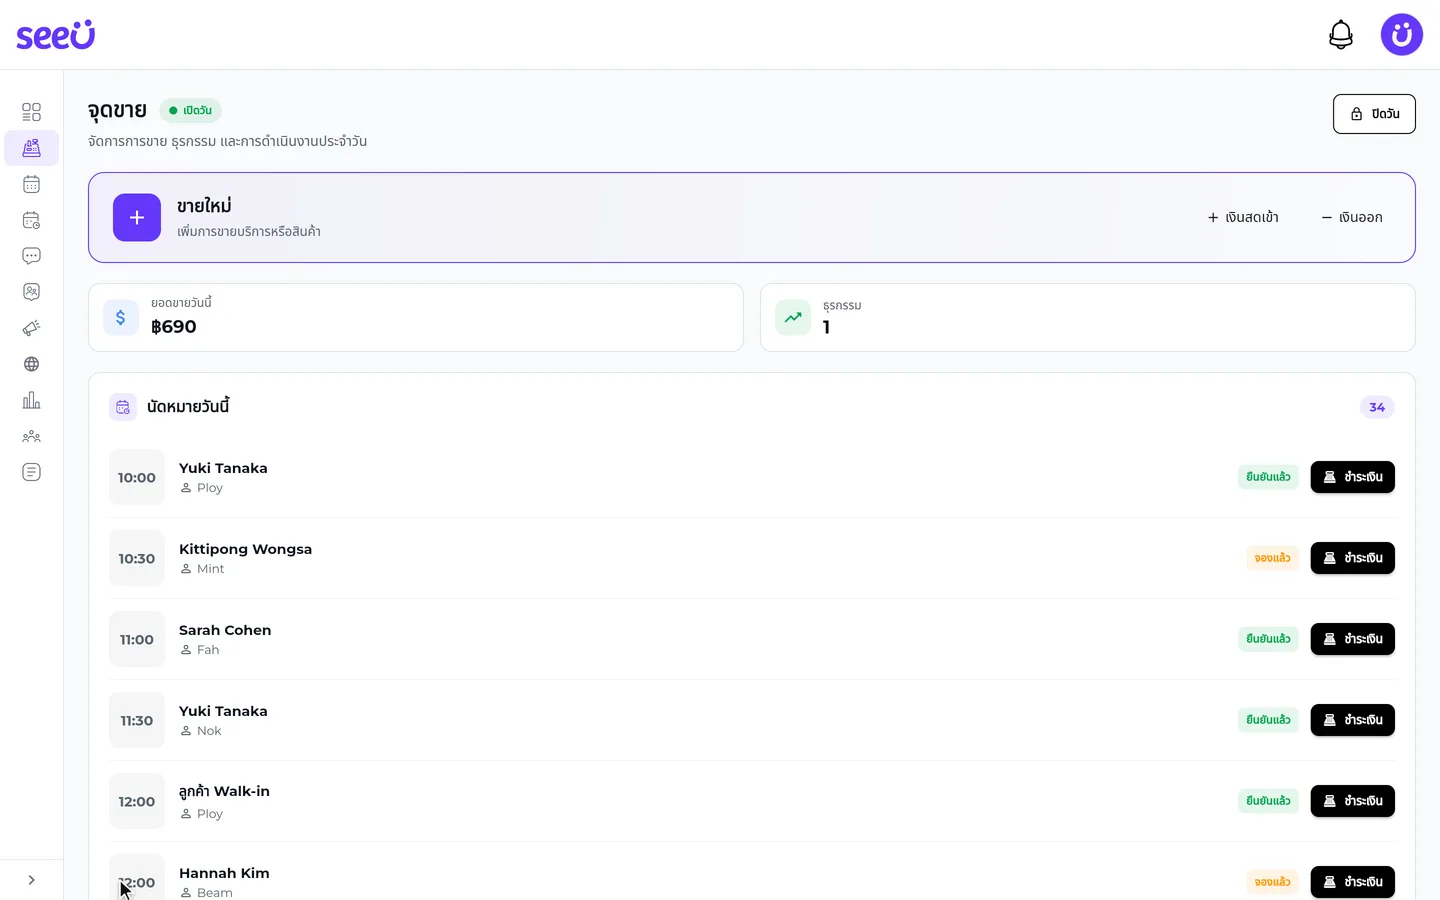
Task: Click the 11:00 time slot
Action: pyautogui.click(x=137, y=639)
